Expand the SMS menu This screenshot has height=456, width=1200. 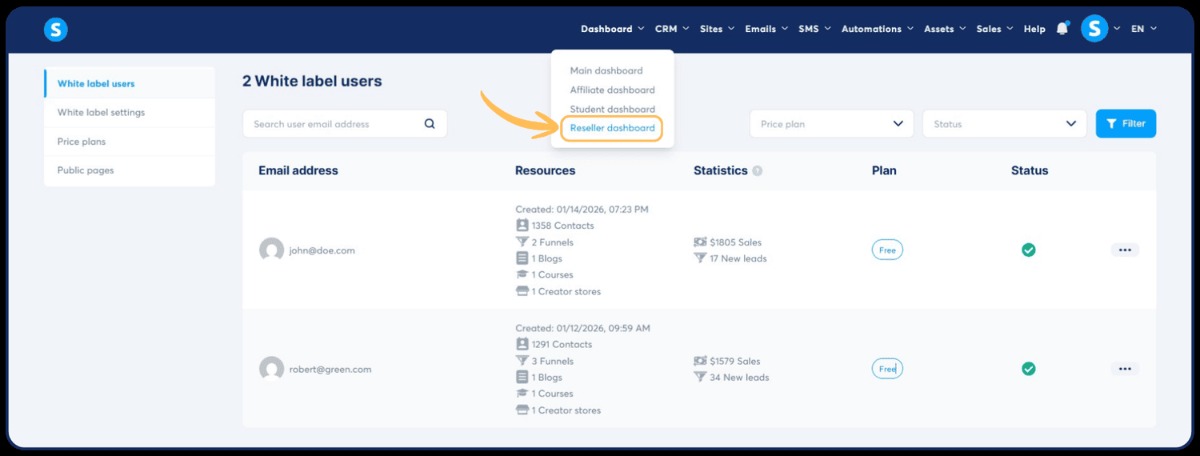(814, 29)
